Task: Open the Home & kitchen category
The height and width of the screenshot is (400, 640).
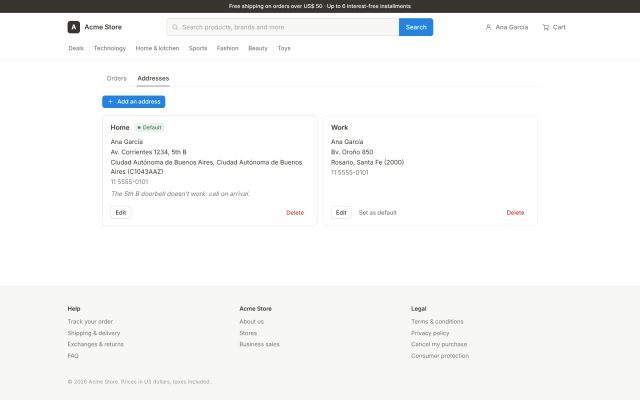Action: [157, 48]
